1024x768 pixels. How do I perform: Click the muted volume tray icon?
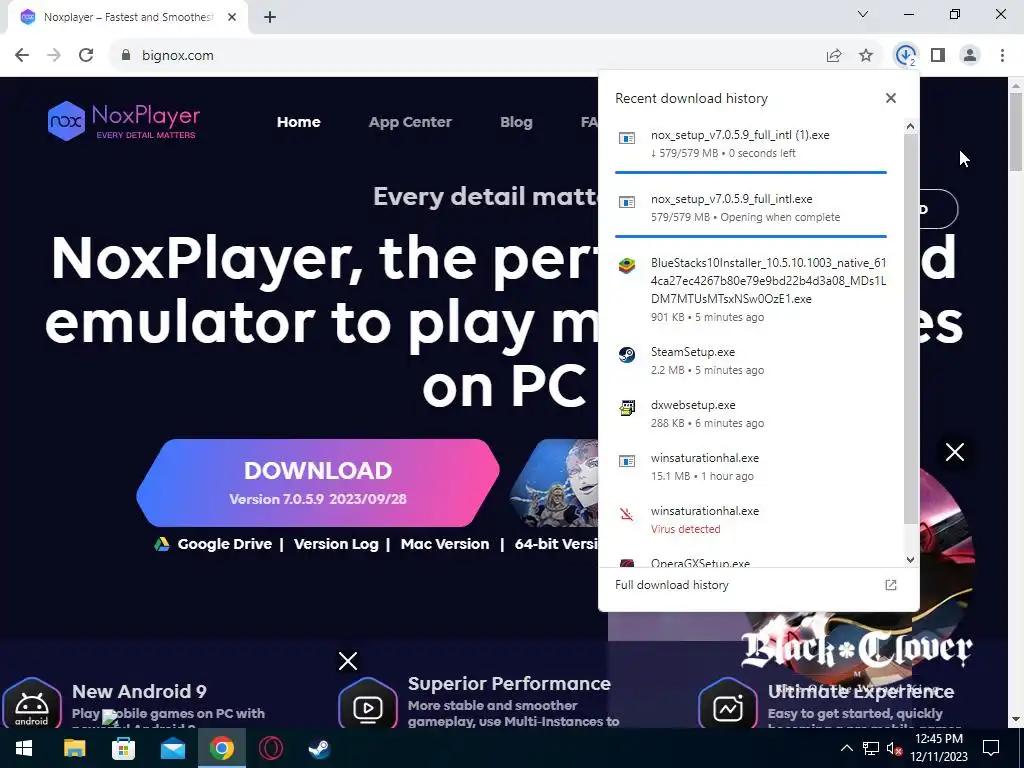(894, 748)
